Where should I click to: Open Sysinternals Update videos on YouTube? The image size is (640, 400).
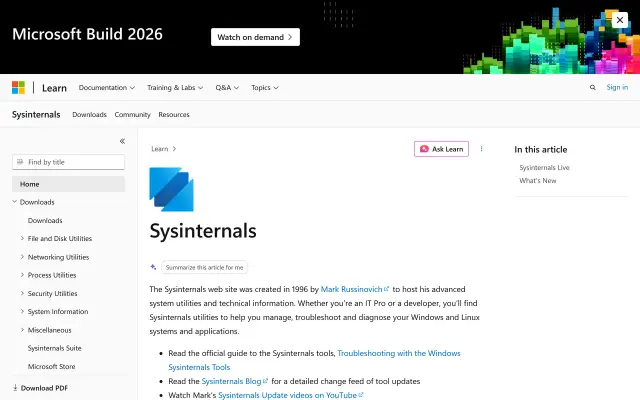click(x=290, y=395)
